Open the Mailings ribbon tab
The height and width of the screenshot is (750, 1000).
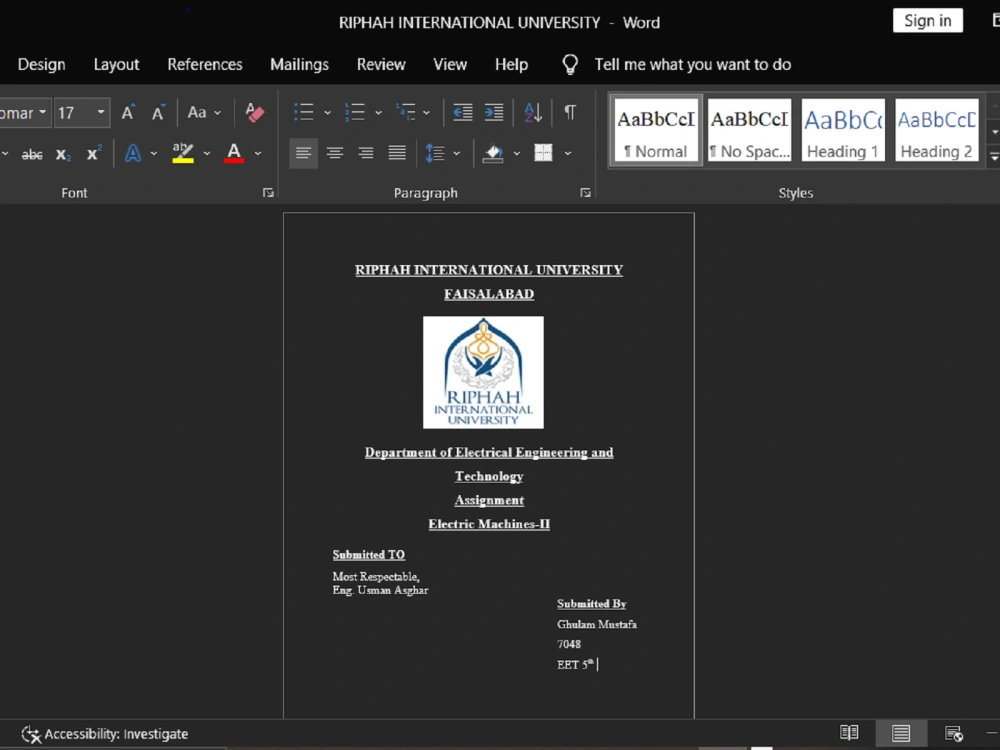(x=299, y=64)
